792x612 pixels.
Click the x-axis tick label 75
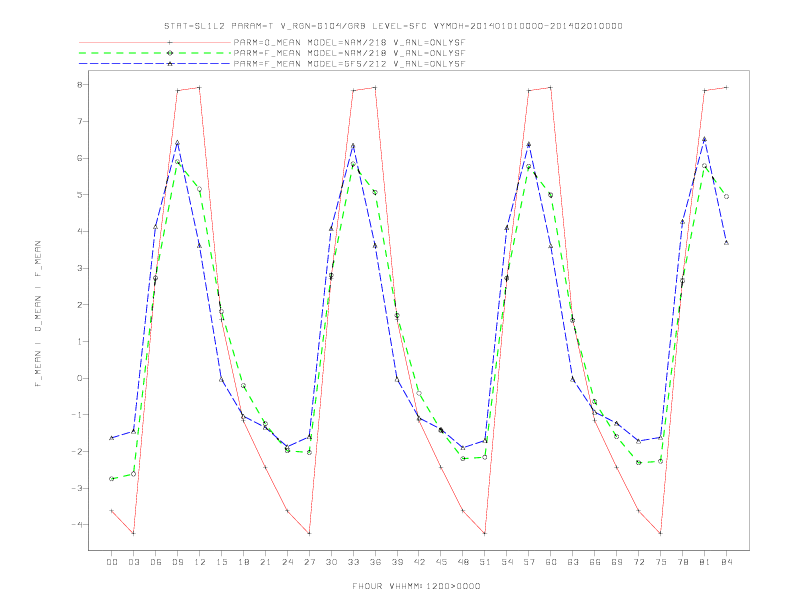point(661,562)
